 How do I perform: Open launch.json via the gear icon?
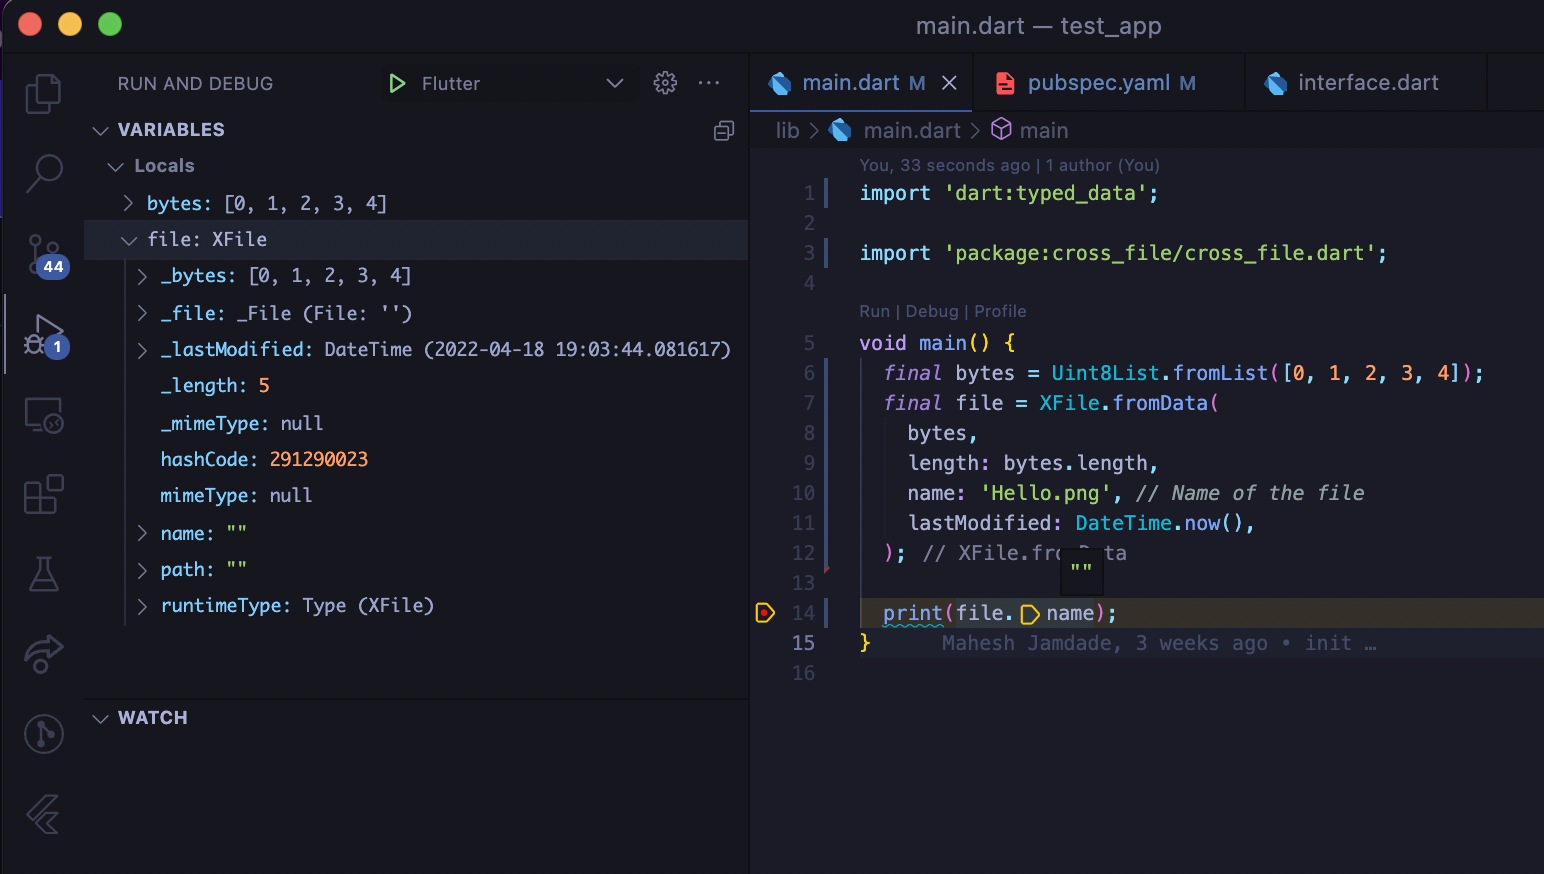[x=664, y=83]
